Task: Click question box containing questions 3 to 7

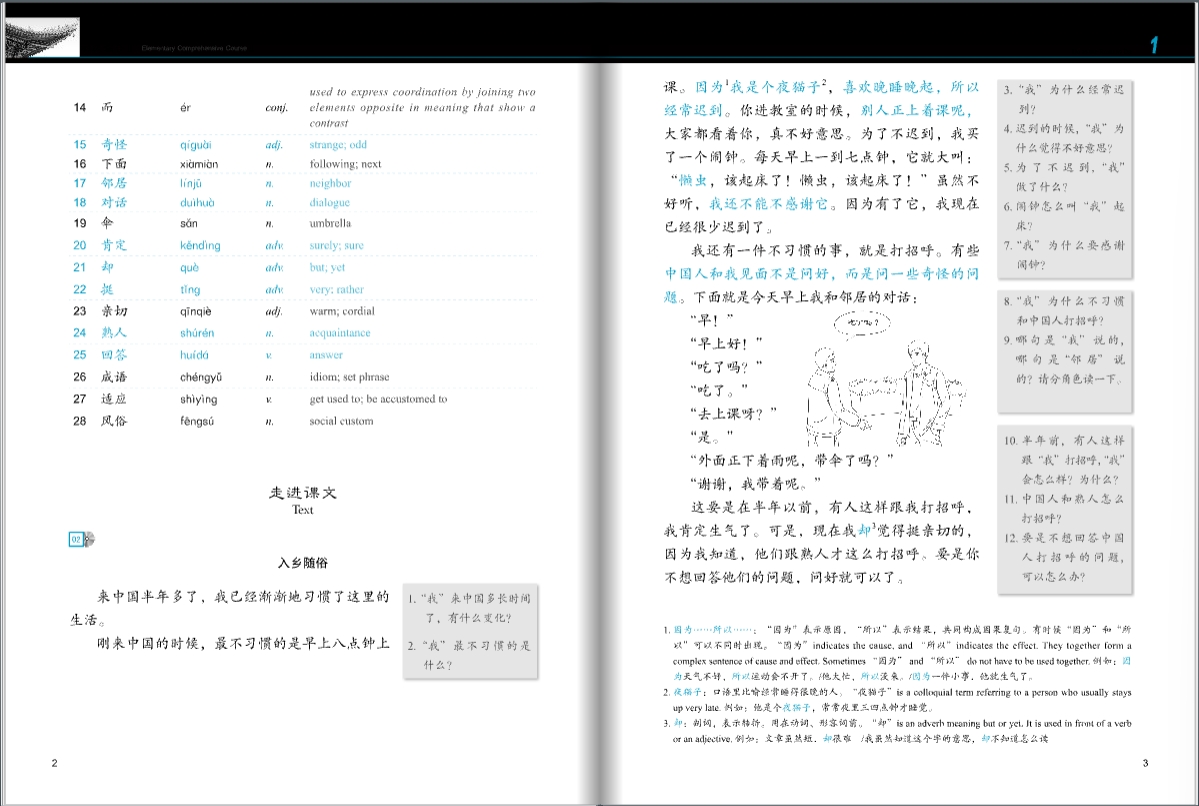Action: (x=1066, y=177)
